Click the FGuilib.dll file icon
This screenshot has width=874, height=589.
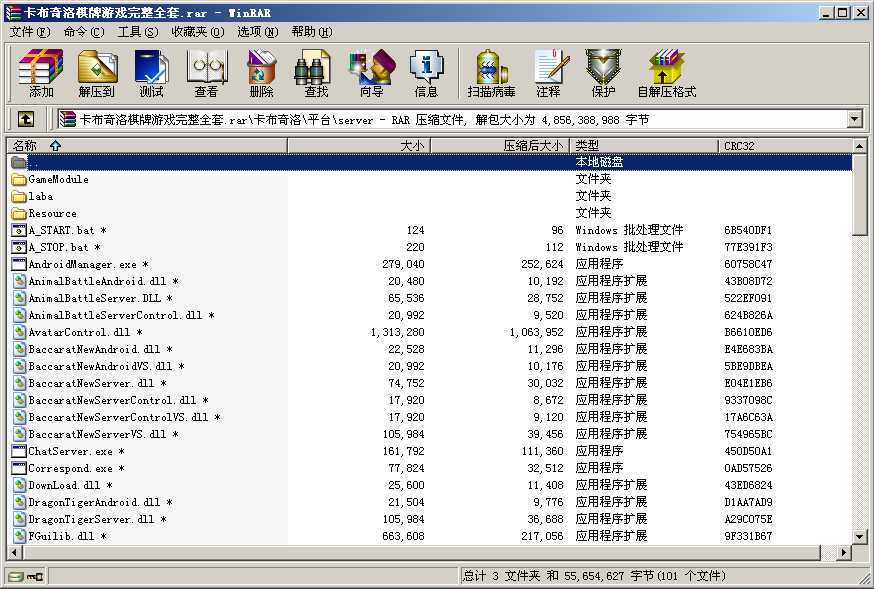coord(20,536)
